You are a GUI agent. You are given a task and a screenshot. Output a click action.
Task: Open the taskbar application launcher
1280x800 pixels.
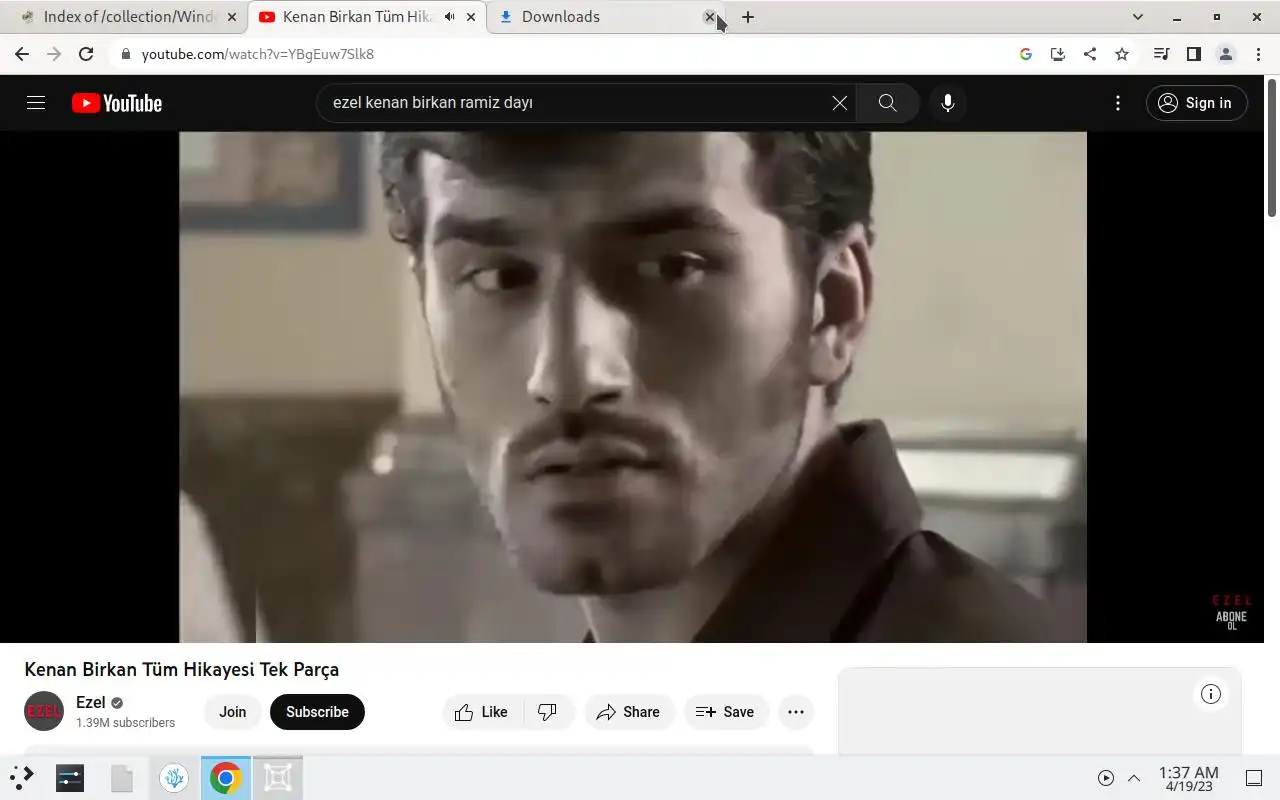pyautogui.click(x=22, y=777)
